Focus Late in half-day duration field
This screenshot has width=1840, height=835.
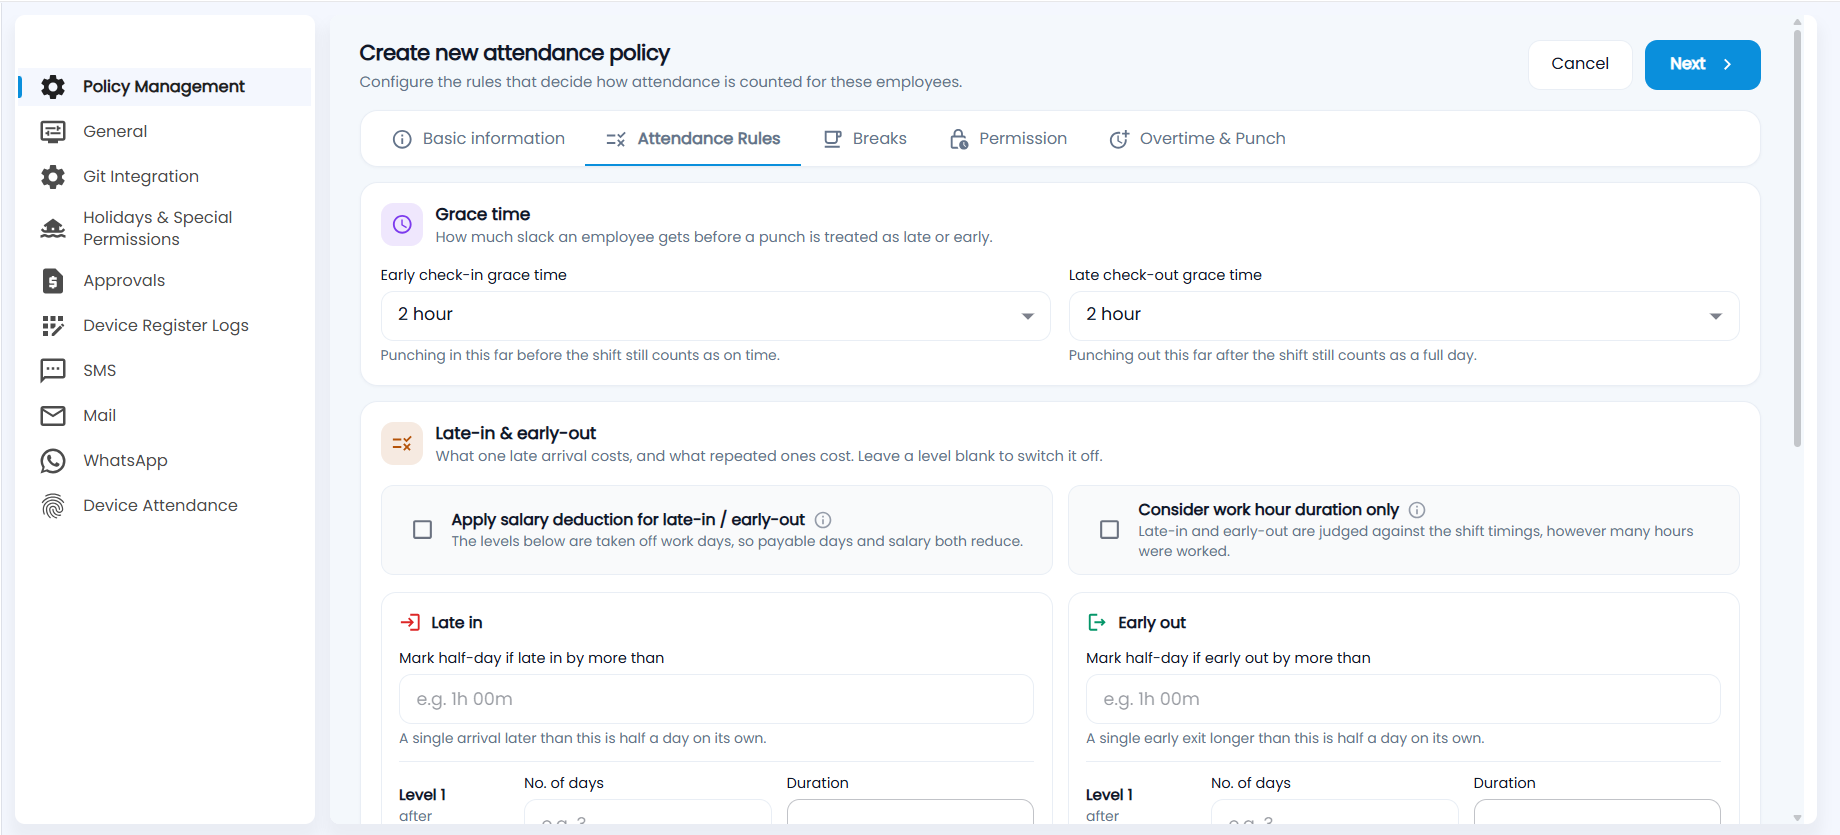716,699
